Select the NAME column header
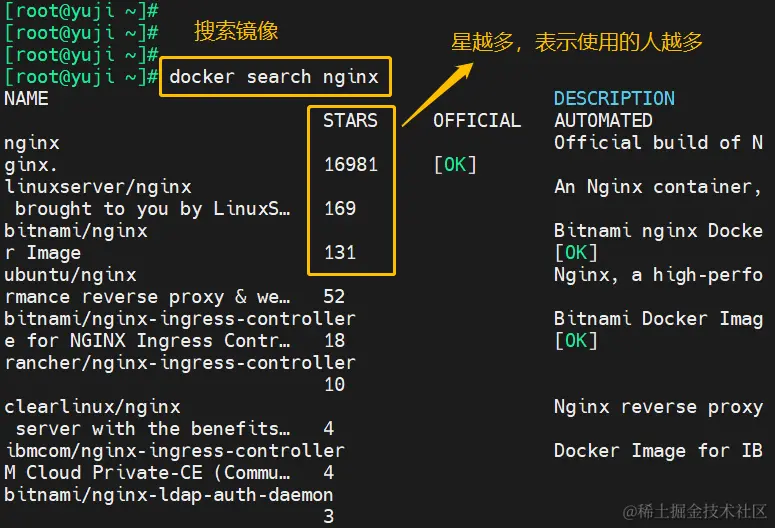Viewport: 775px width, 528px height. click(x=26, y=99)
